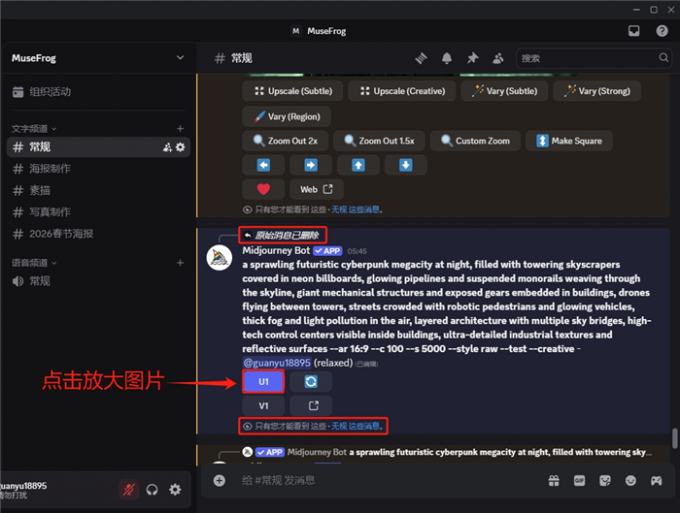The image size is (680, 513).
Task: Click the Vary (Strong) button
Action: 597,91
